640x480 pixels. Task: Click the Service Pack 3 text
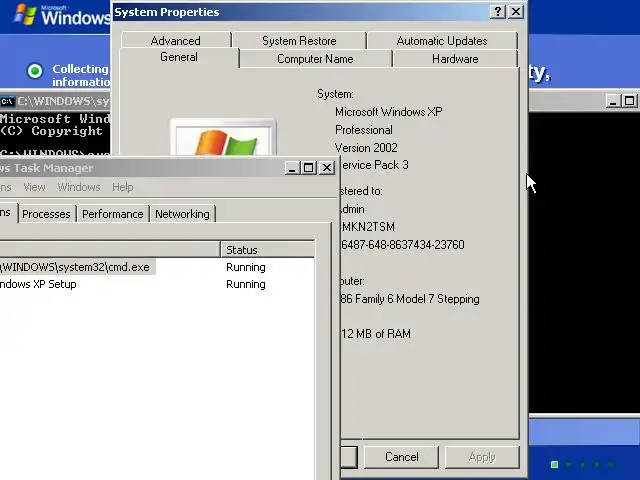[x=374, y=165]
